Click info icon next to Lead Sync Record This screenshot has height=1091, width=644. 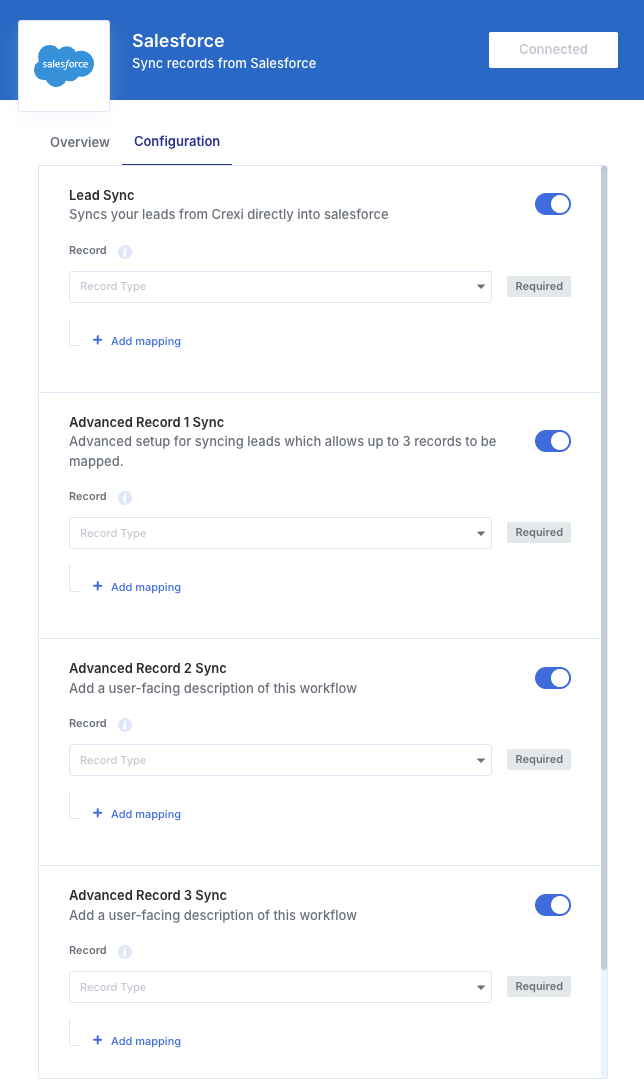tap(125, 252)
